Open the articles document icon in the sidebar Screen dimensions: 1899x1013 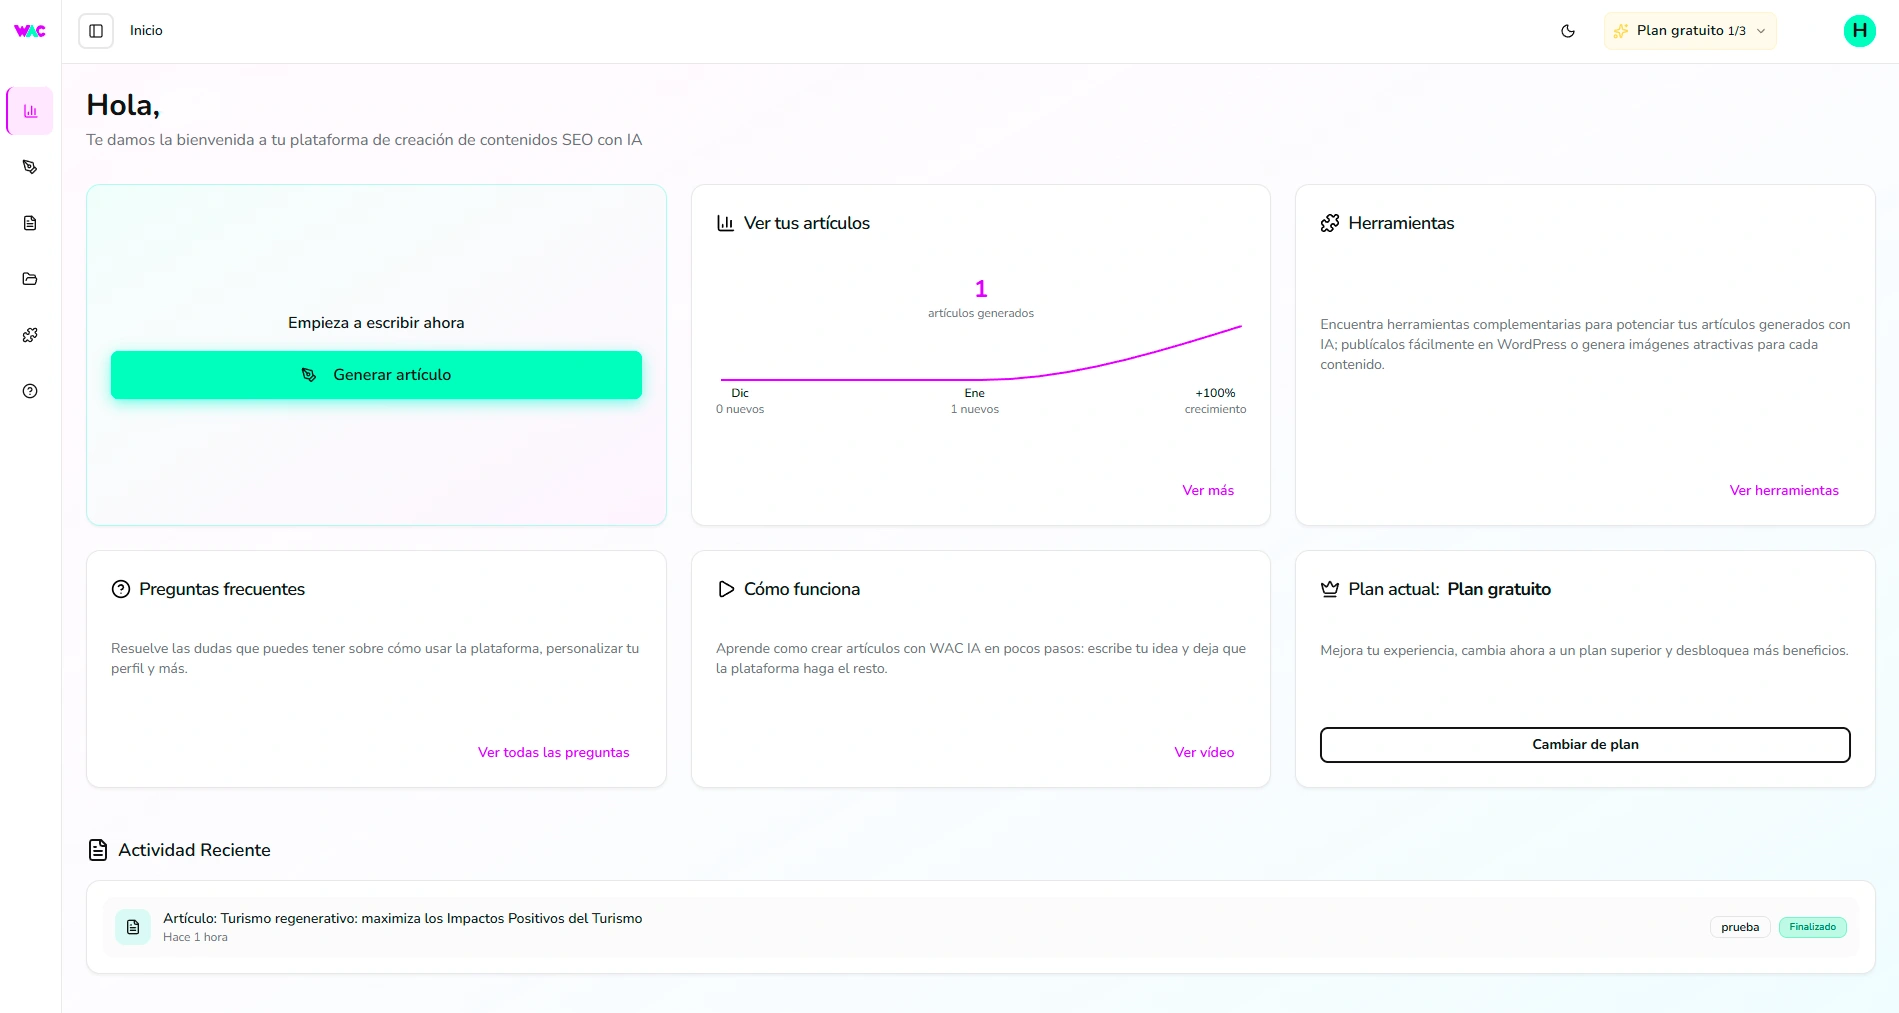30,223
